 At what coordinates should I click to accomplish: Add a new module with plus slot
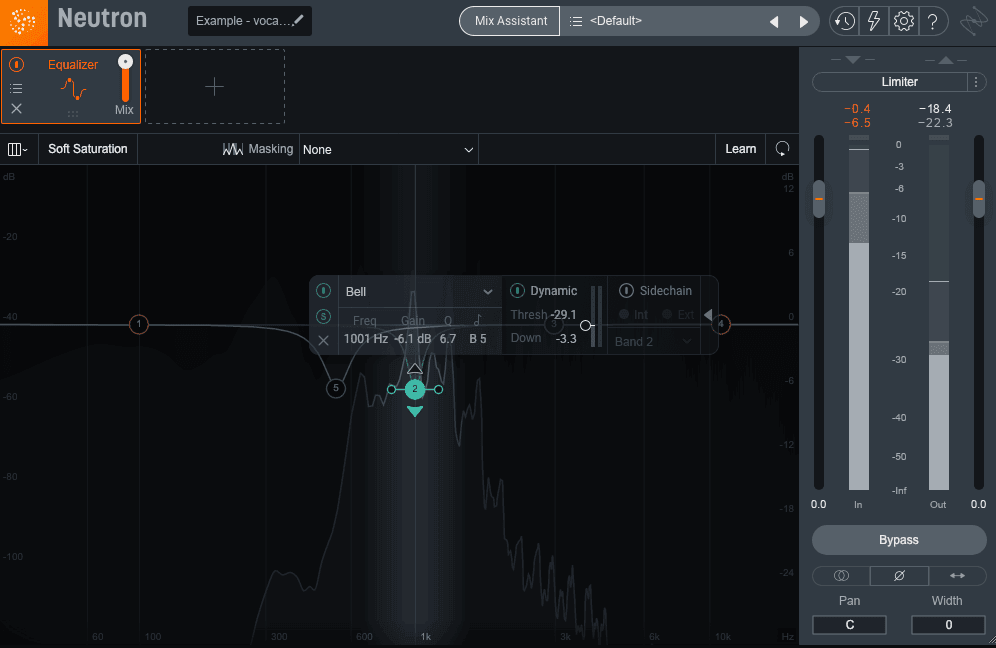point(215,86)
